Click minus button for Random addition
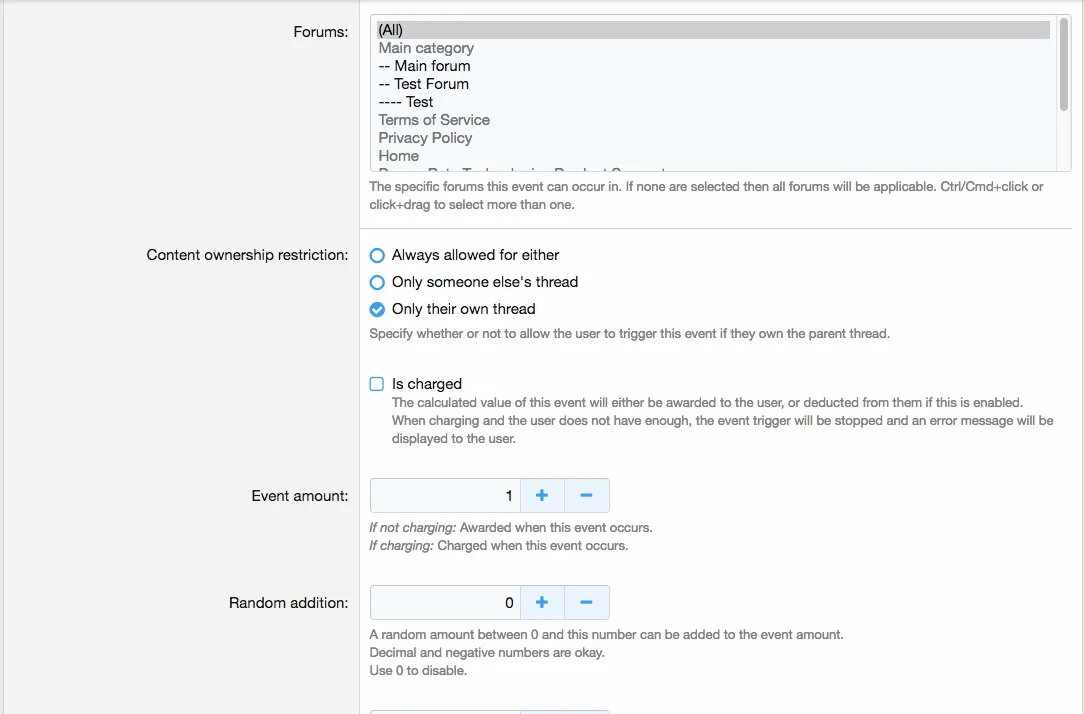Image resolution: width=1084 pixels, height=714 pixels. pyautogui.click(x=587, y=602)
